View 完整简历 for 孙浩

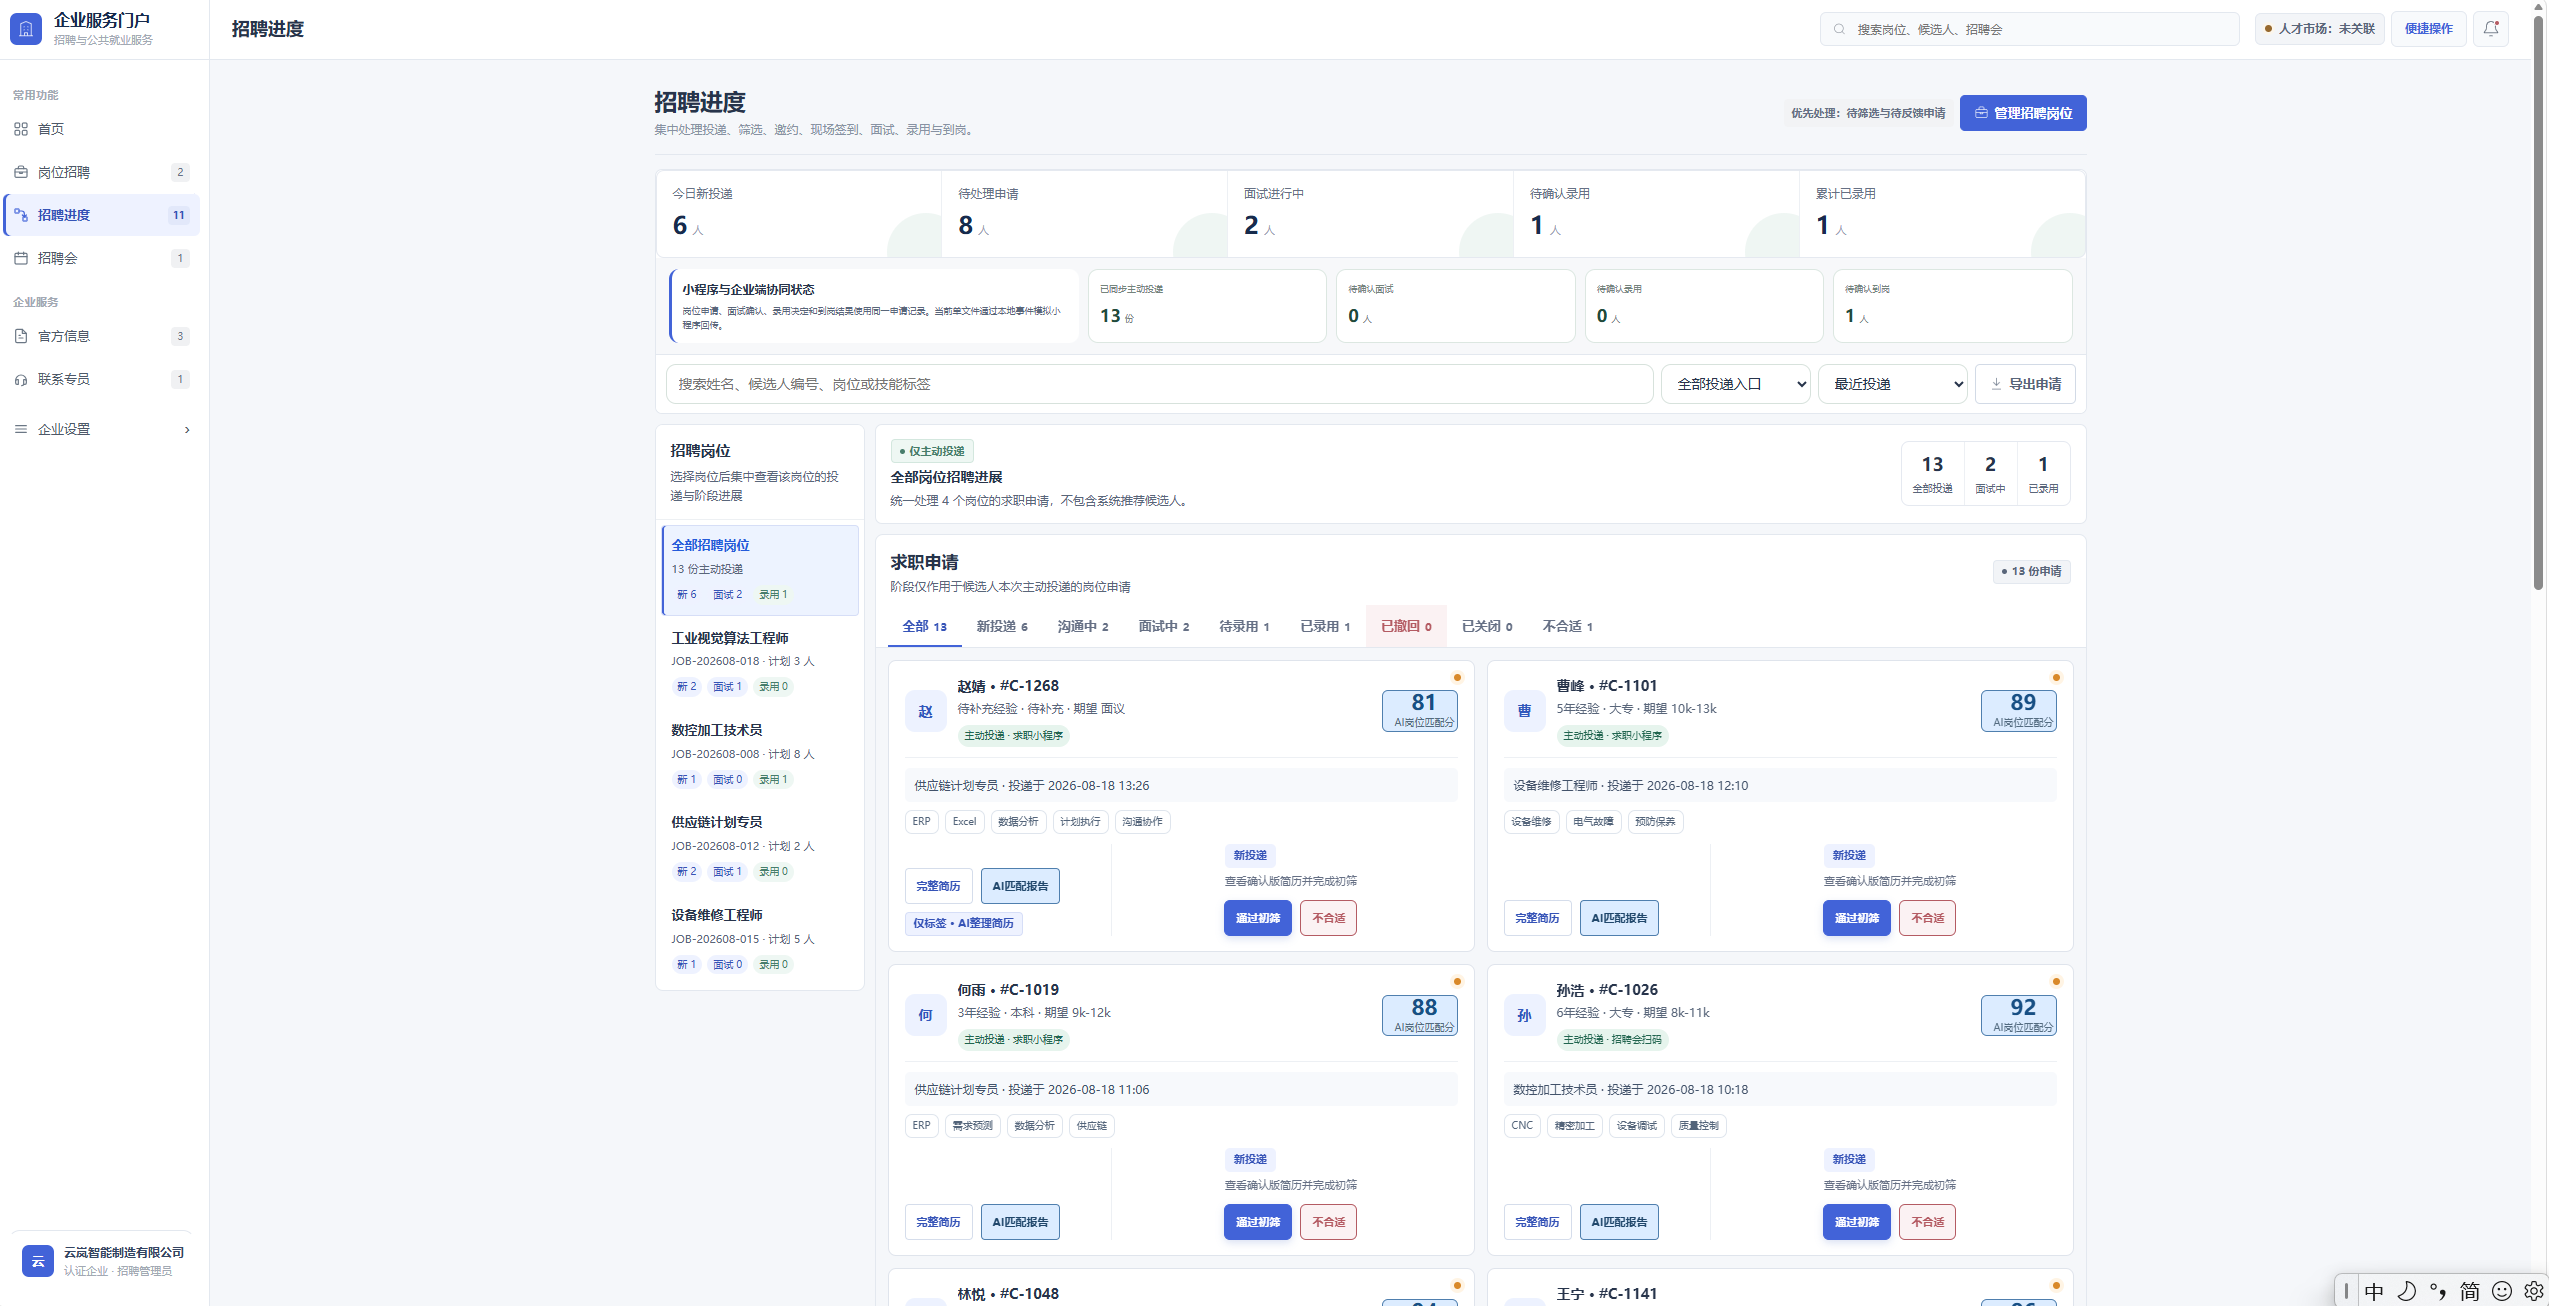(1537, 1222)
